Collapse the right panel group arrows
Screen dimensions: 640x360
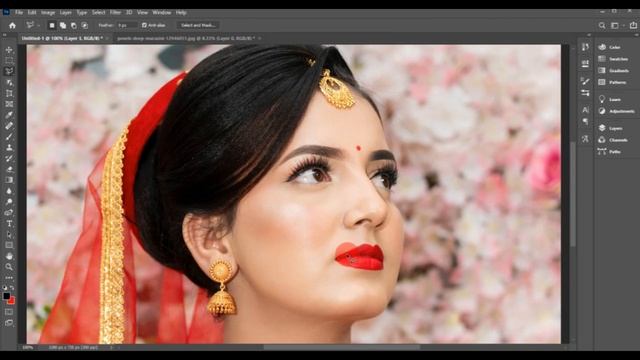635,36
